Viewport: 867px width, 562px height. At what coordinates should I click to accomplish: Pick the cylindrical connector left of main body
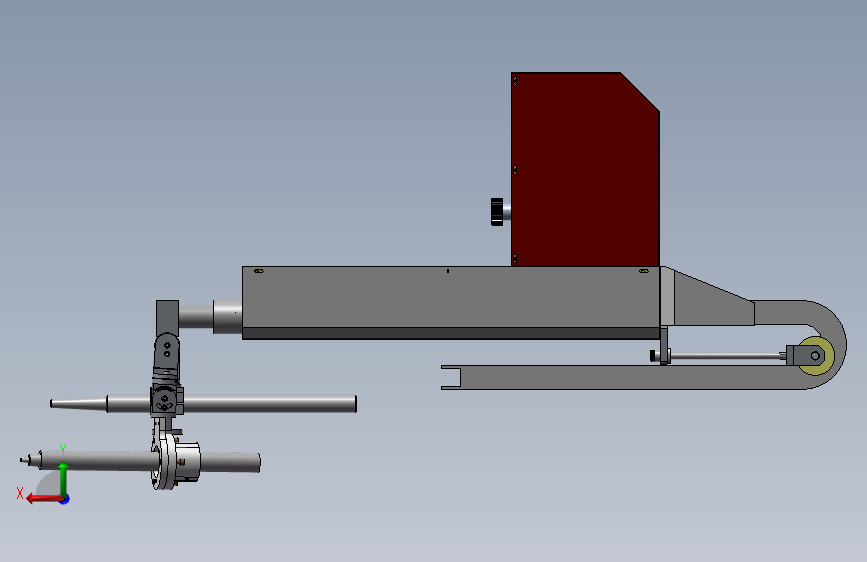click(x=227, y=317)
